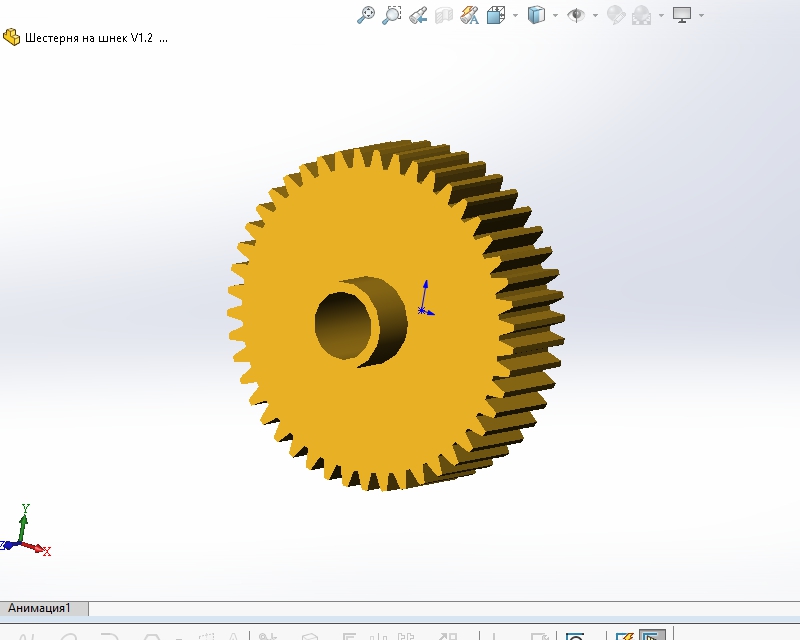Click the blue origin marker on the gear
This screenshot has width=800, height=640.
click(423, 309)
